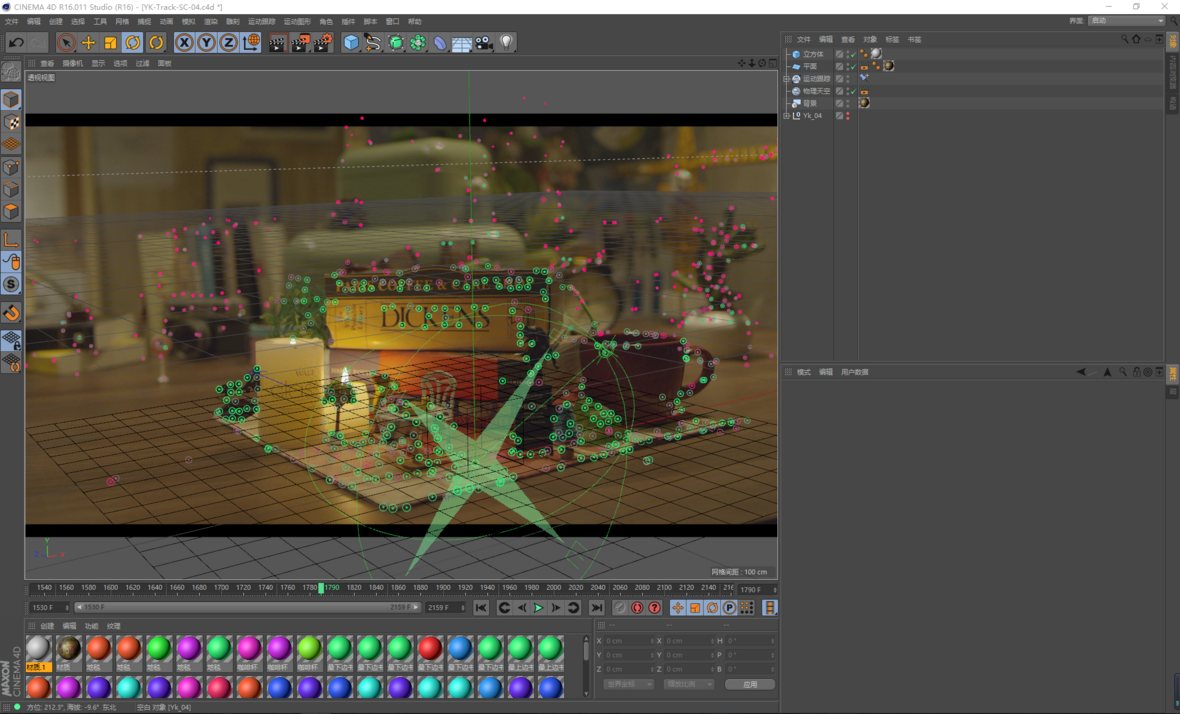Open the 世界坐标 coordinate system dropdown
1180x714 pixels.
point(628,684)
